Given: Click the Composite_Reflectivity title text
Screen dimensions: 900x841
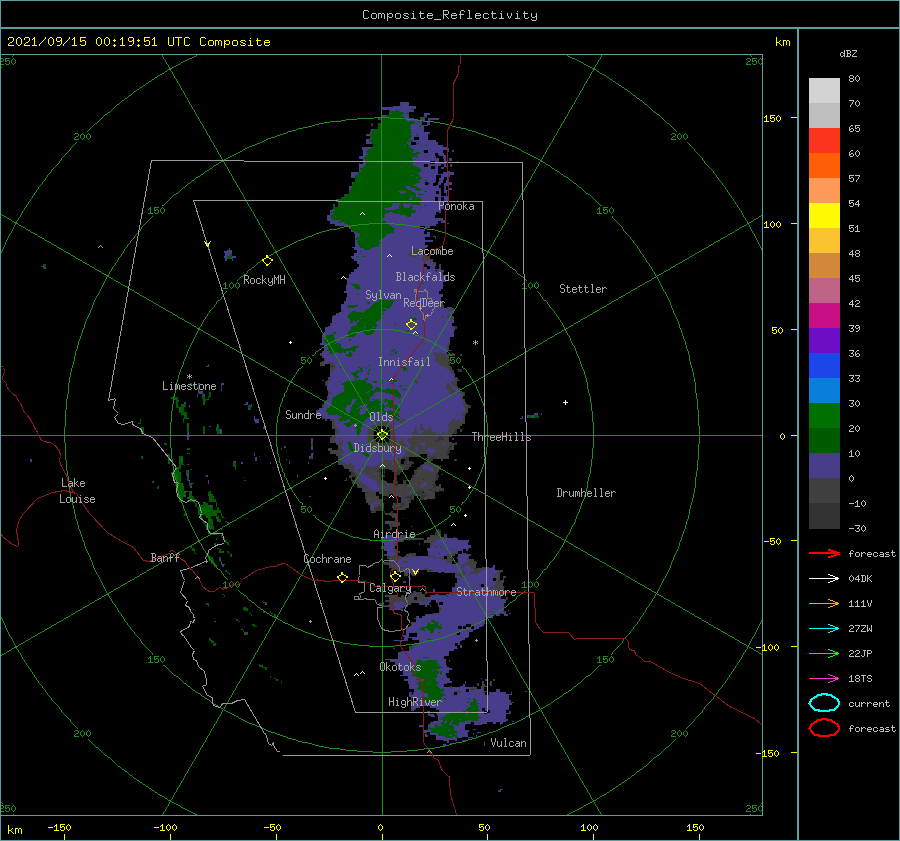Looking at the screenshot, I should tap(449, 15).
